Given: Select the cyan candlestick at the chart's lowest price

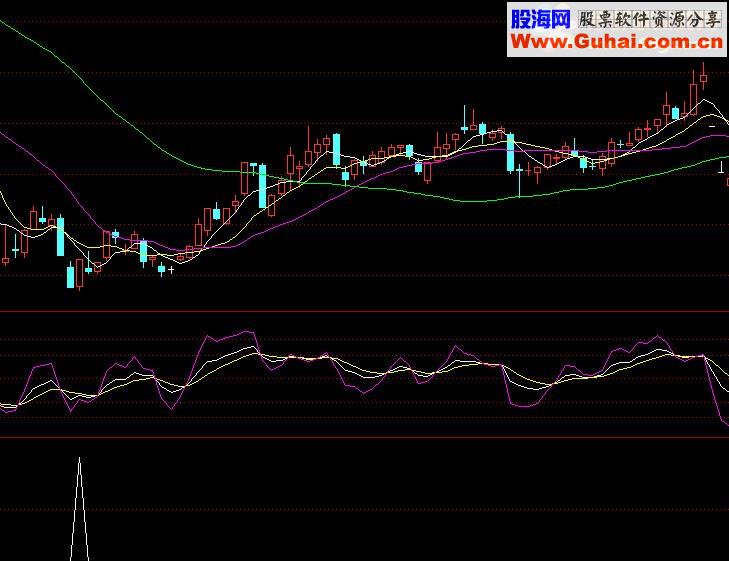Looking at the screenshot, I should [x=70, y=275].
